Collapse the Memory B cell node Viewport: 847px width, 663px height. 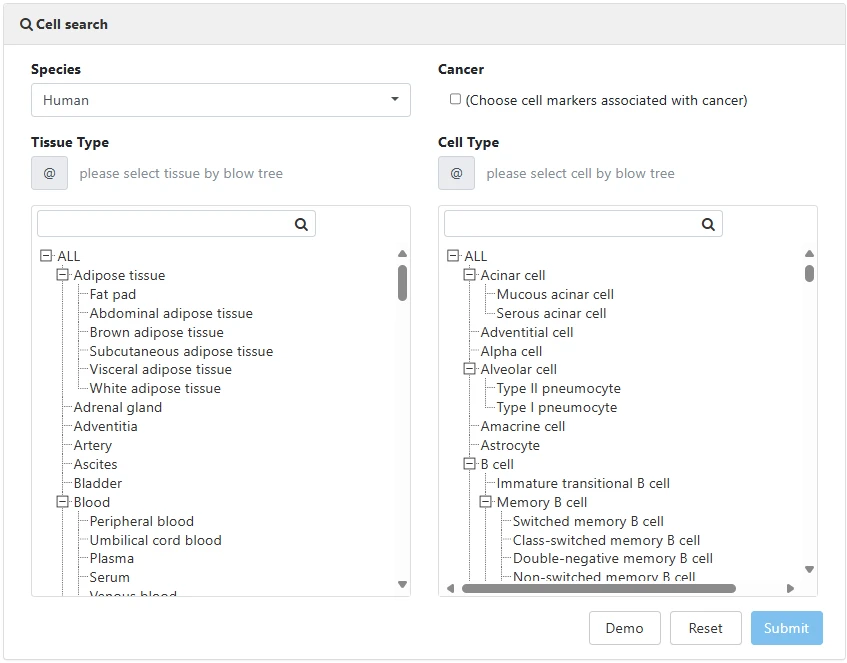(485, 502)
